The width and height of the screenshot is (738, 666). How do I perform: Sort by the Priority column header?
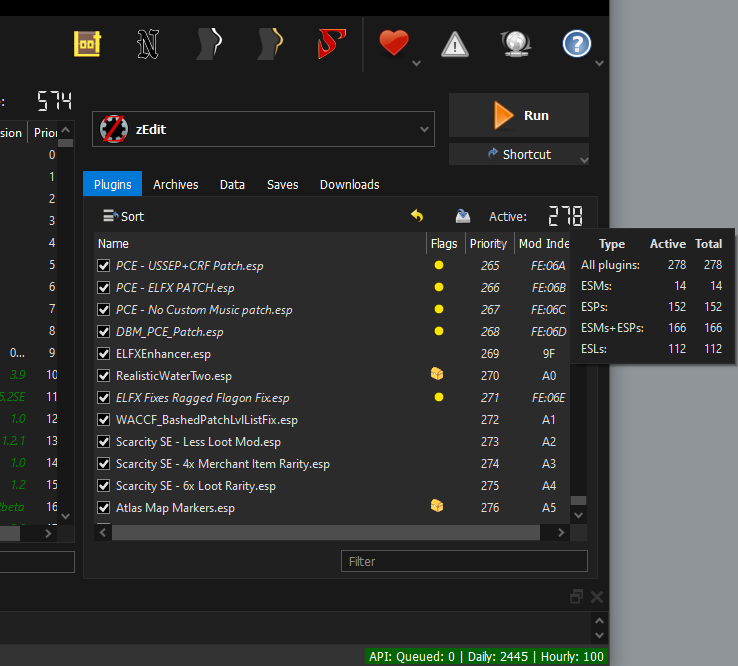(x=488, y=243)
